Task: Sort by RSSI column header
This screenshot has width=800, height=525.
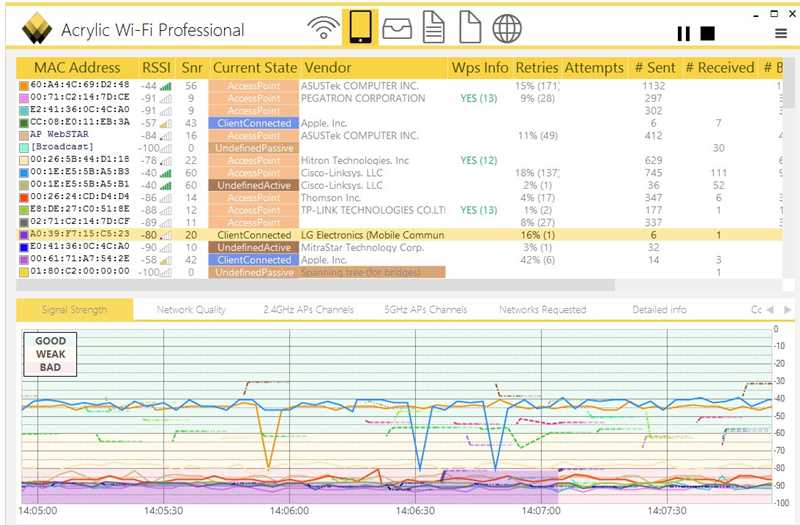Action: [x=156, y=67]
